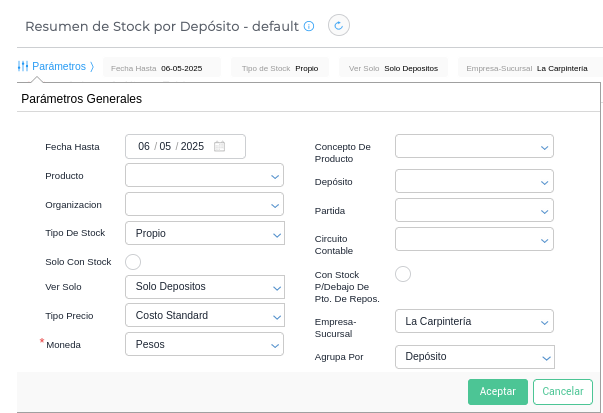Image resolution: width=603 pixels, height=413 pixels.
Task: Click the Fecha Hasta date input
Action: click(x=170, y=146)
